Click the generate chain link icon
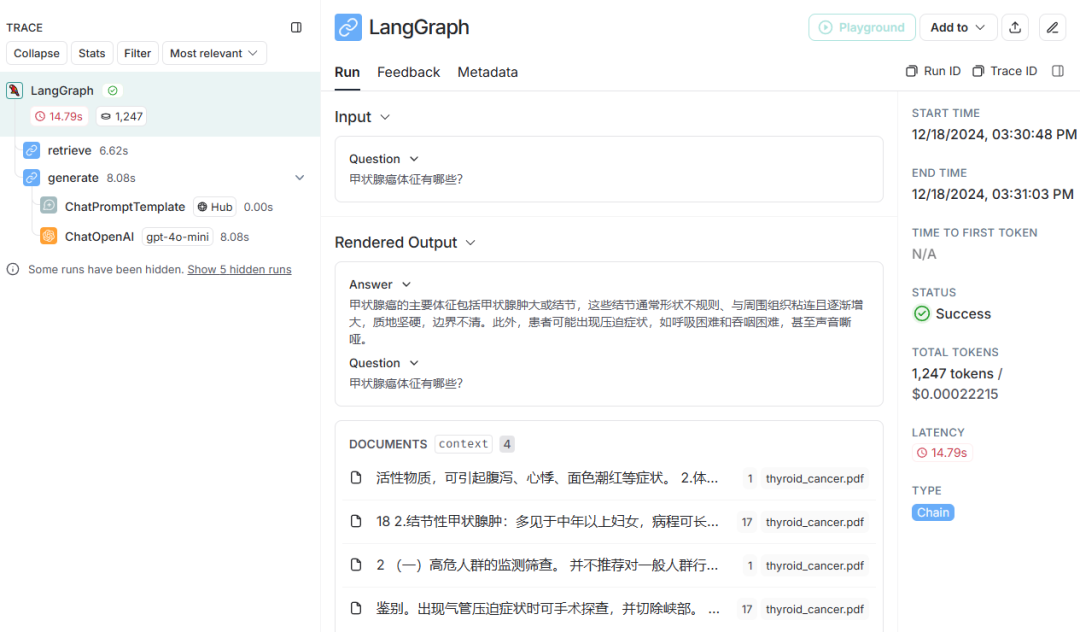The height and width of the screenshot is (632, 1080). [x=31, y=178]
